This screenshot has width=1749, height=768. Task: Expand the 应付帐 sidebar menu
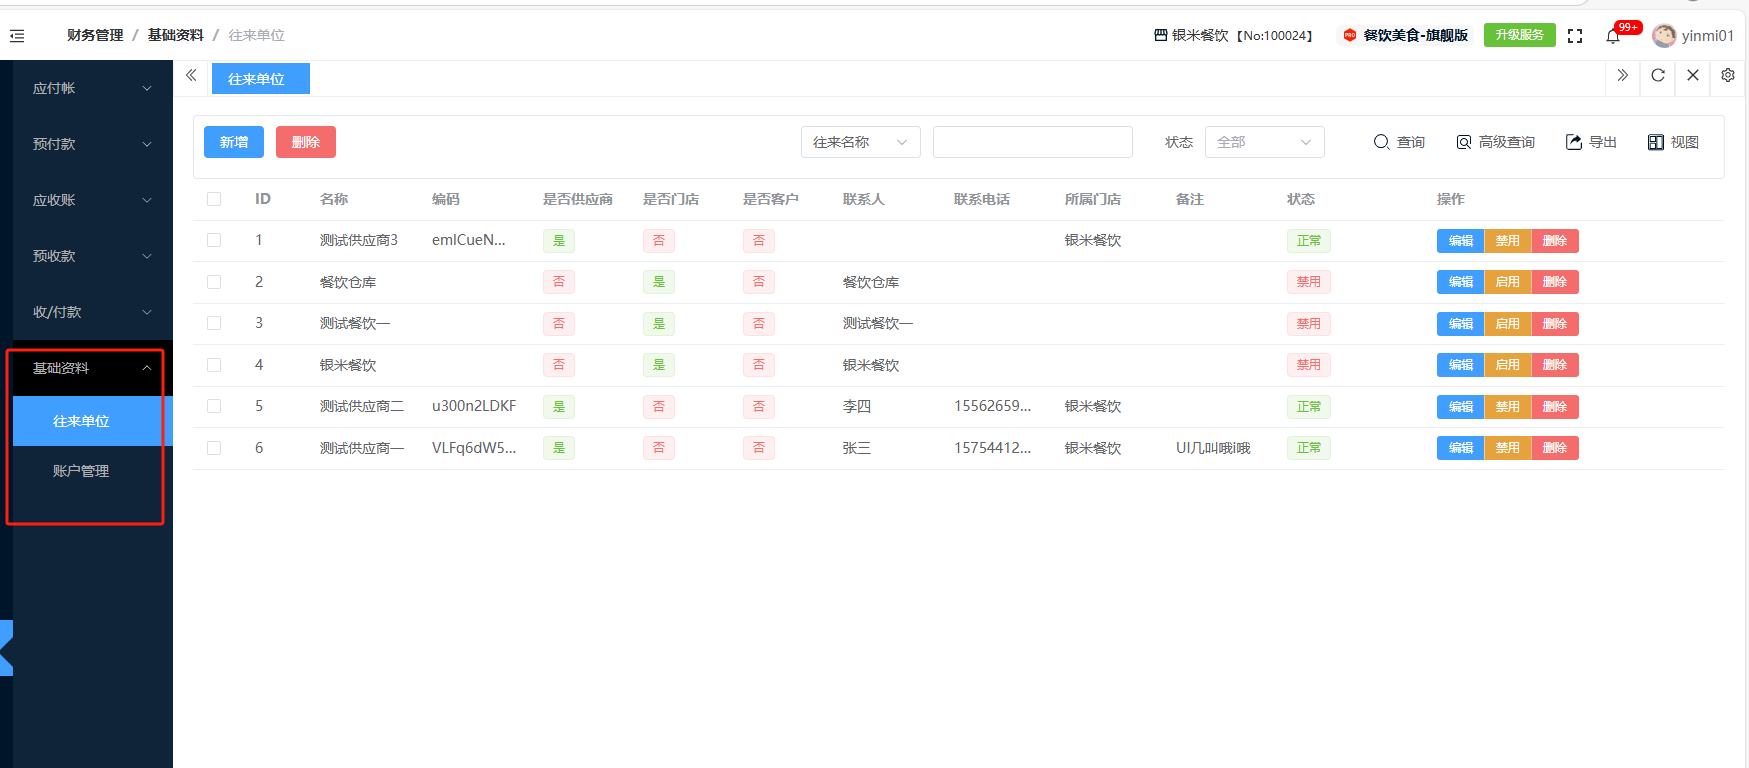(x=90, y=88)
